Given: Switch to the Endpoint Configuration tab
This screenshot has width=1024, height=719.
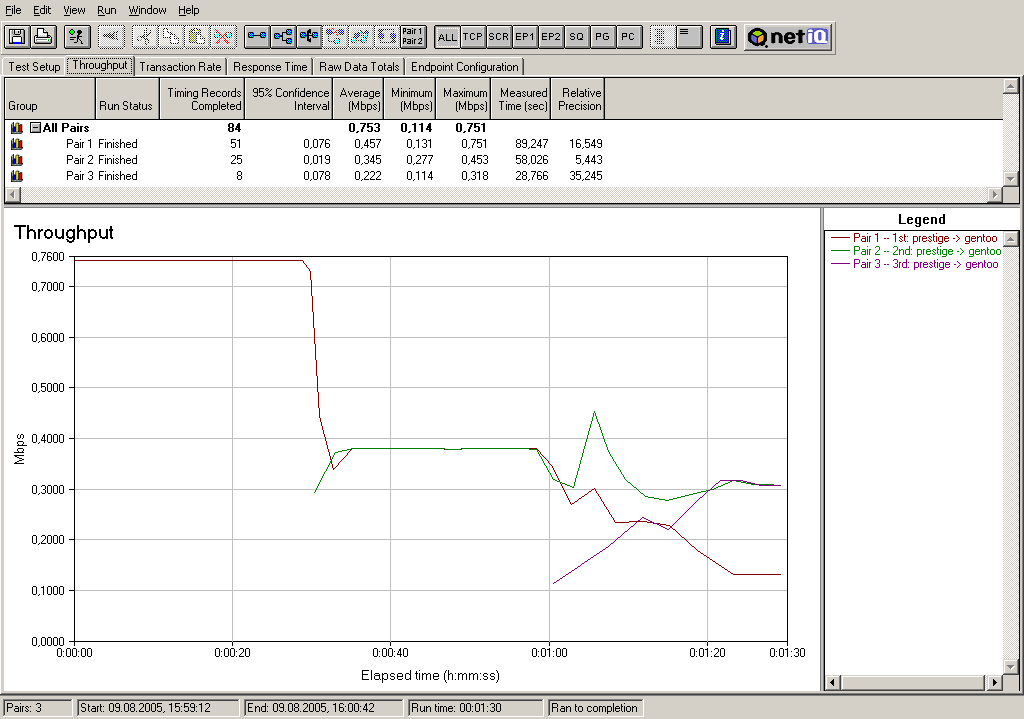Looking at the screenshot, I should 464,67.
